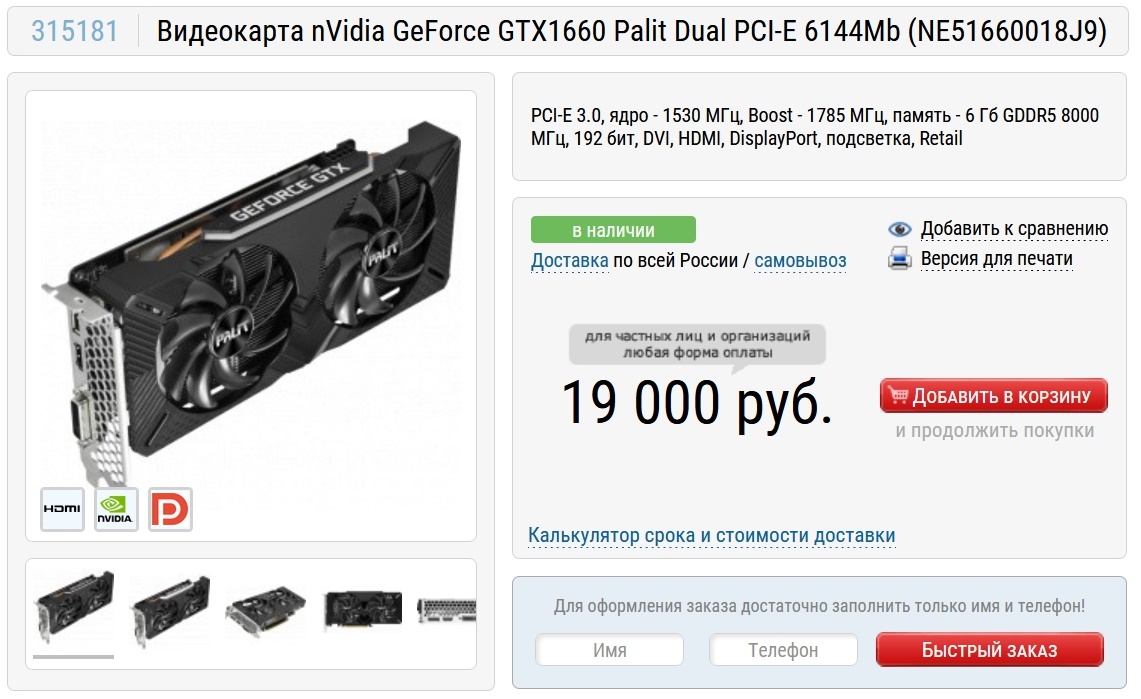The image size is (1141, 699).
Task: Click the NVIDIA logo badge
Action: click(116, 509)
